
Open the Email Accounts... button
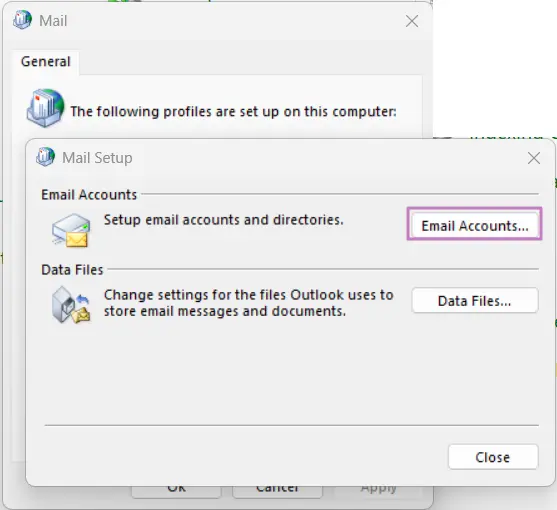tap(475, 226)
